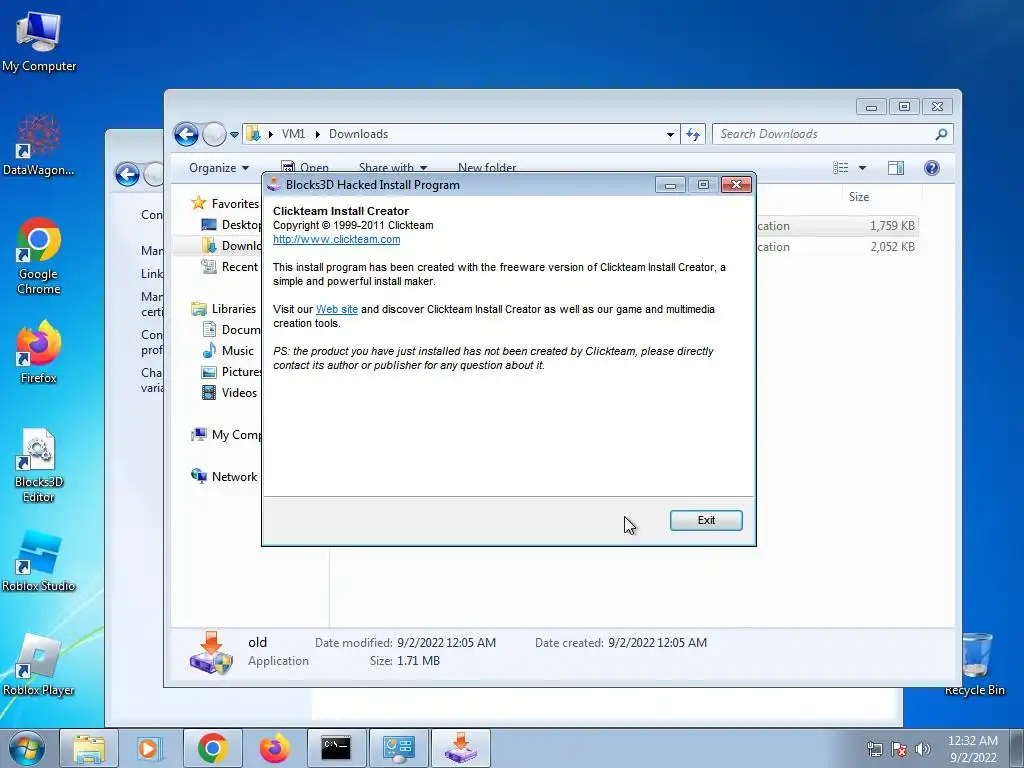The width and height of the screenshot is (1024, 768).
Task: Open the volume speaker tray icon
Action: 923,749
